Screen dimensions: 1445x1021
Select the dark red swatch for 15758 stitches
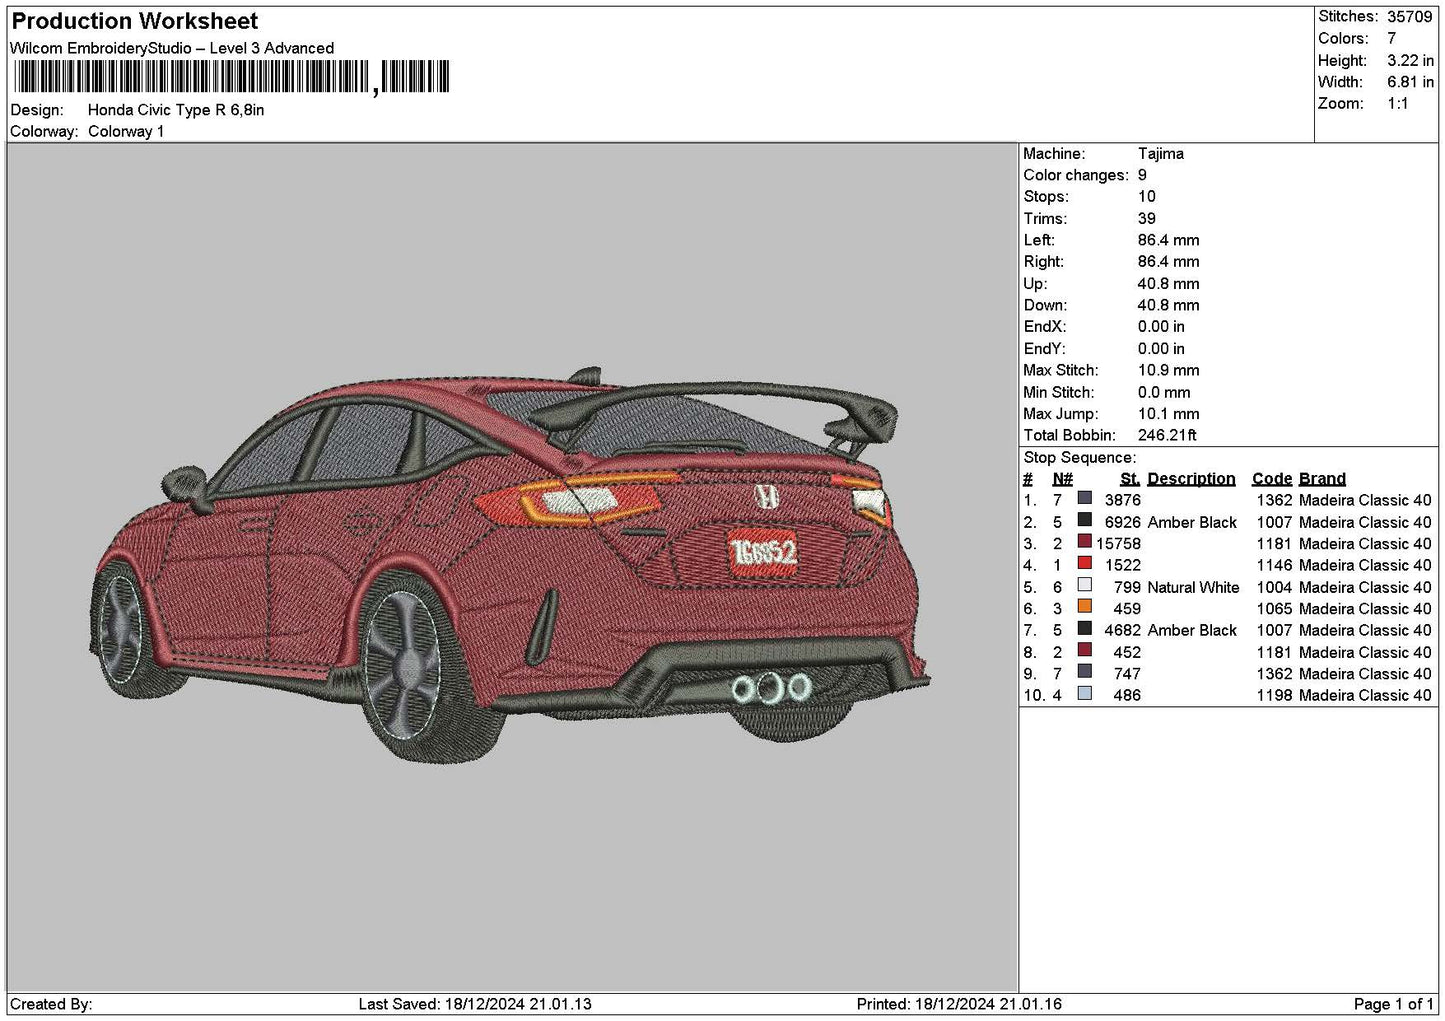(1084, 542)
